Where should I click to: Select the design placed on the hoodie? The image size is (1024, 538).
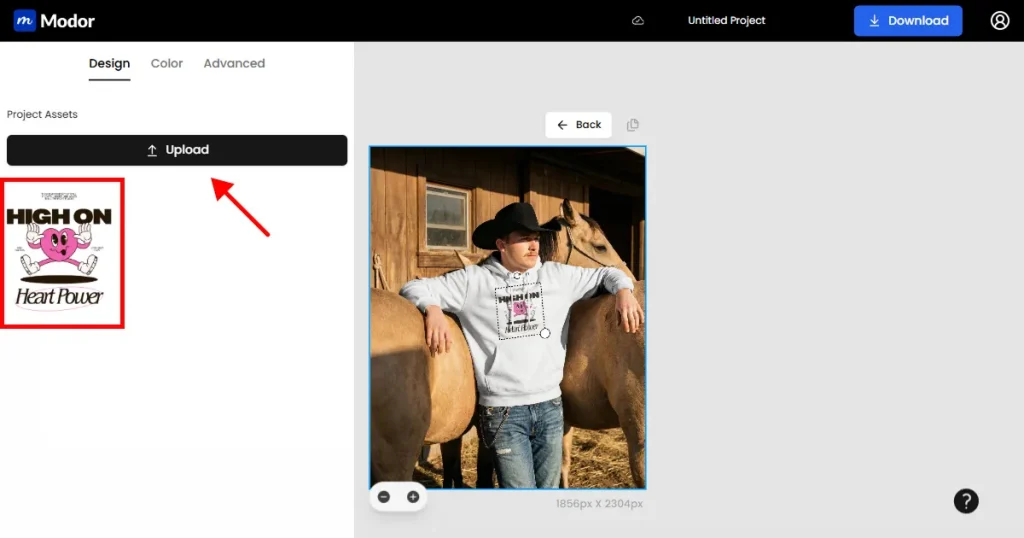520,311
